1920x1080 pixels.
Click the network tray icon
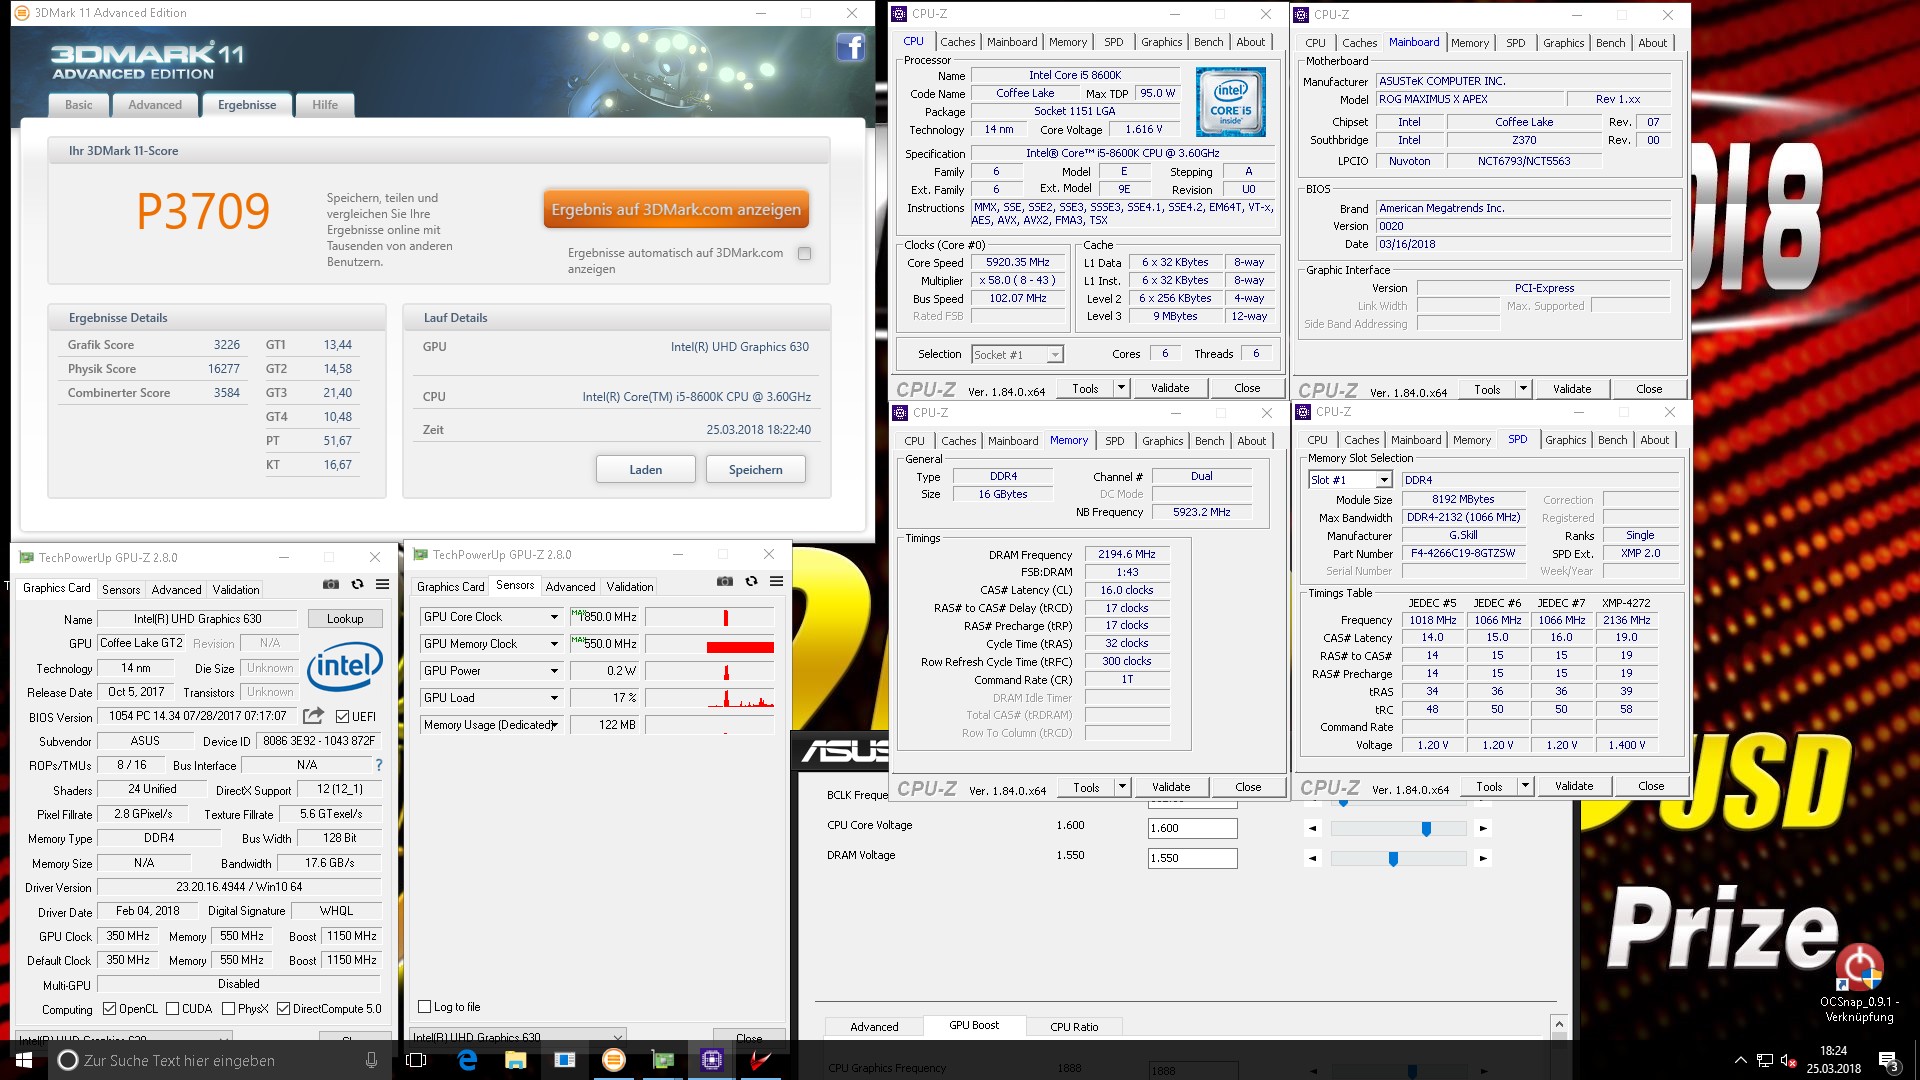pyautogui.click(x=1764, y=1060)
